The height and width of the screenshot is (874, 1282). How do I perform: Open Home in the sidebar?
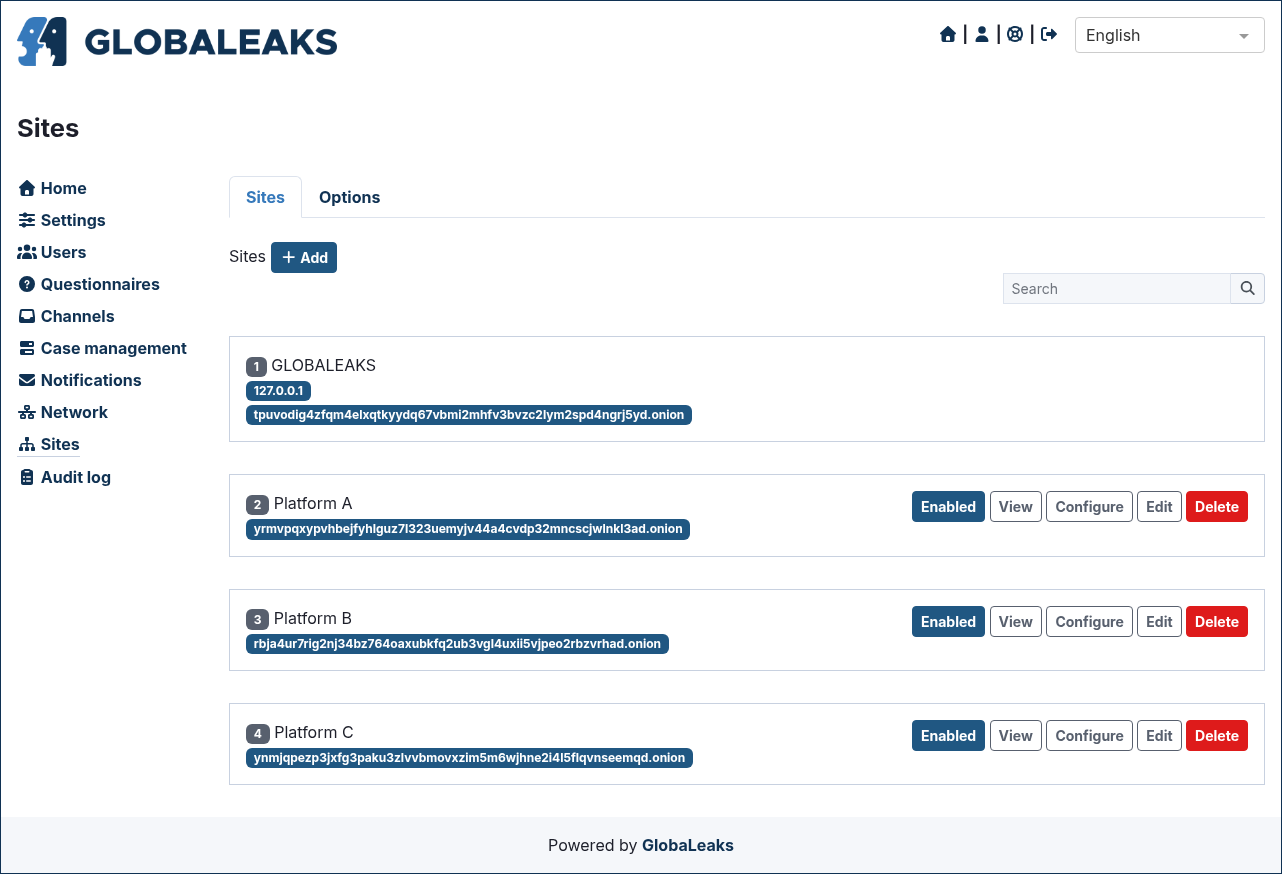(x=52, y=188)
